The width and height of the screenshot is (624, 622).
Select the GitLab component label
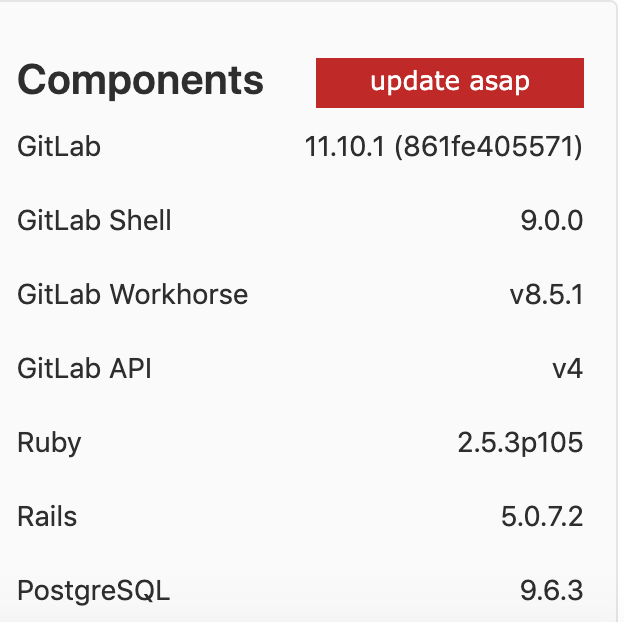59,146
